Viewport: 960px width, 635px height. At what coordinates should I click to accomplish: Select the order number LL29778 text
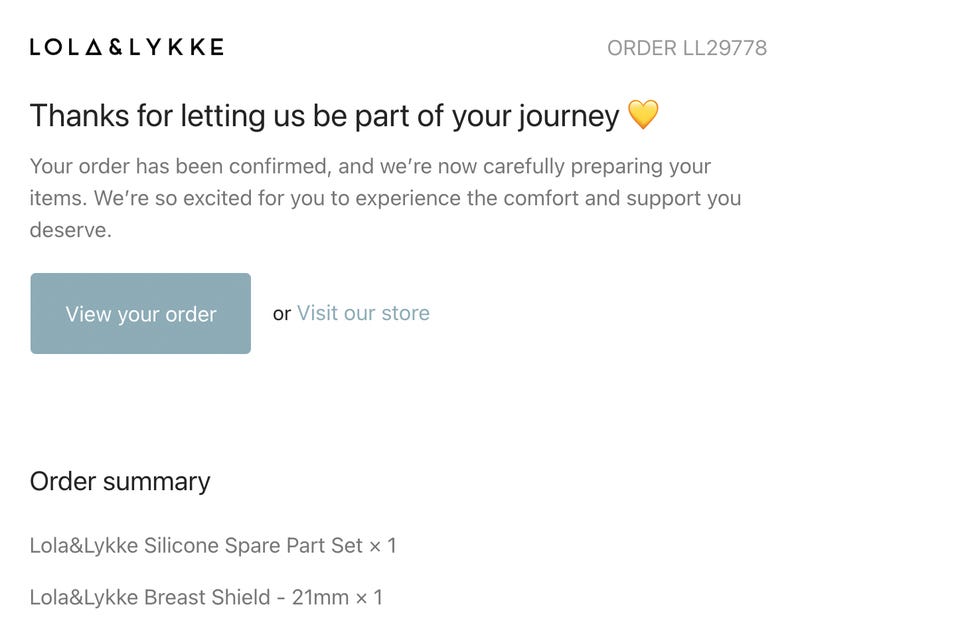point(725,48)
